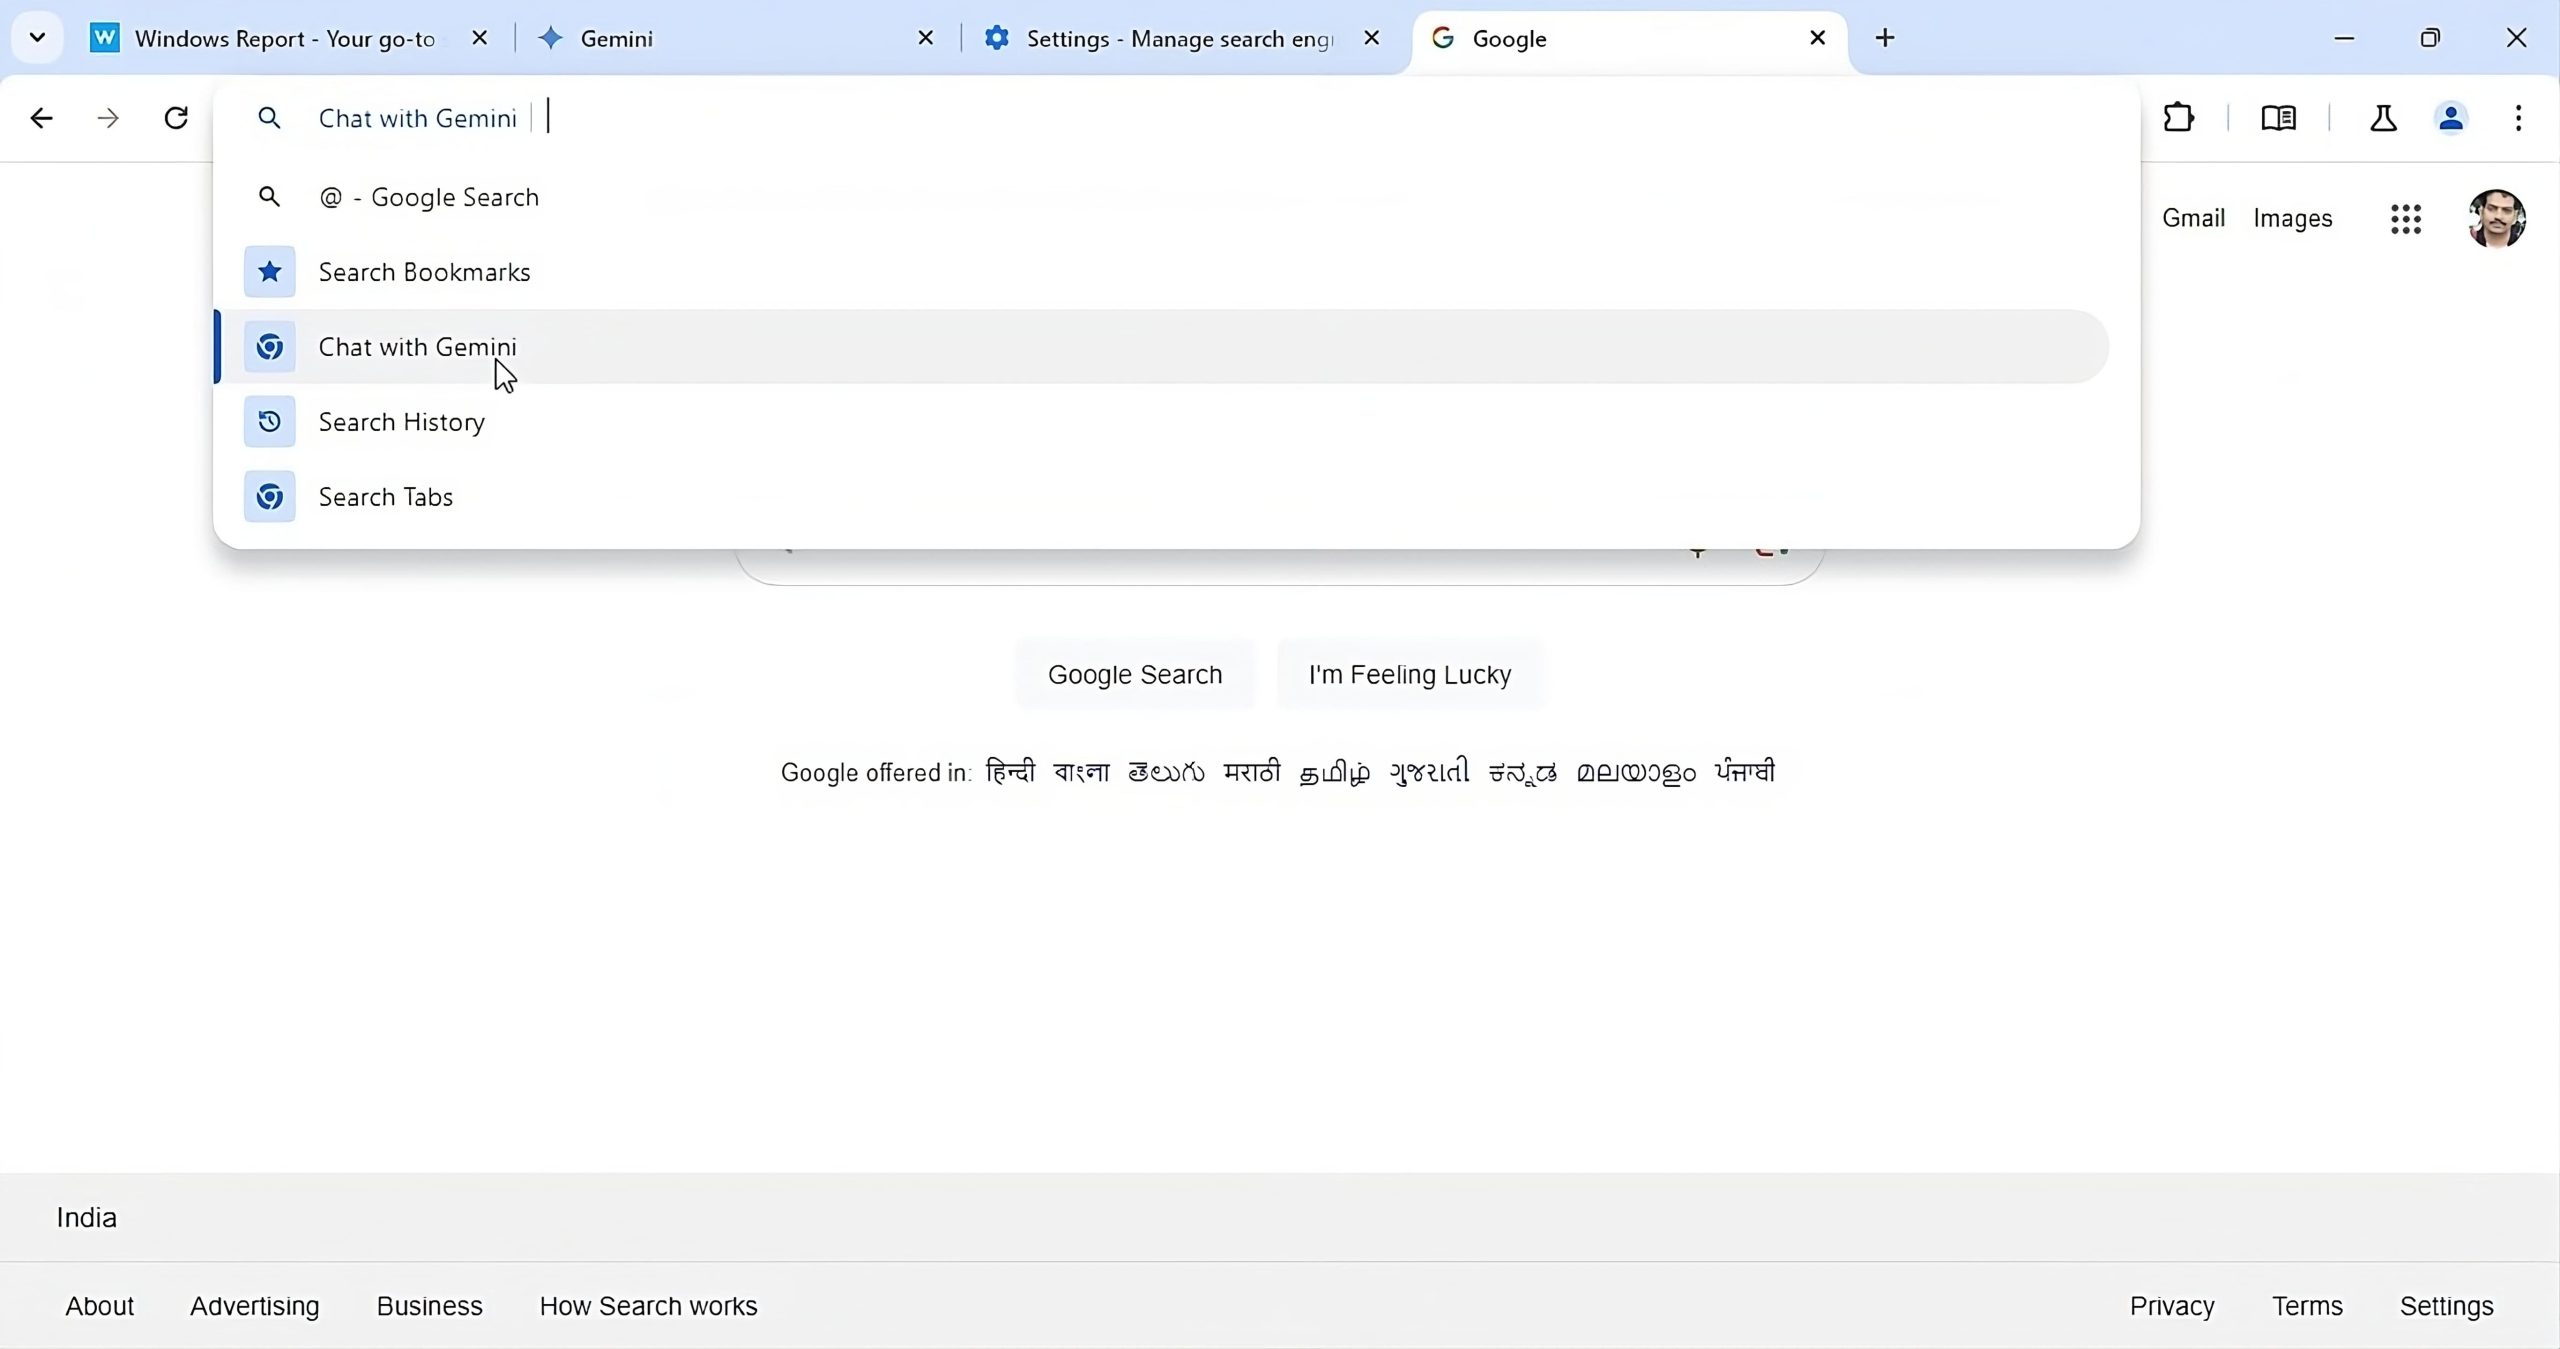The image size is (2560, 1349).
Task: Open the Google apps grid
Action: point(2406,218)
